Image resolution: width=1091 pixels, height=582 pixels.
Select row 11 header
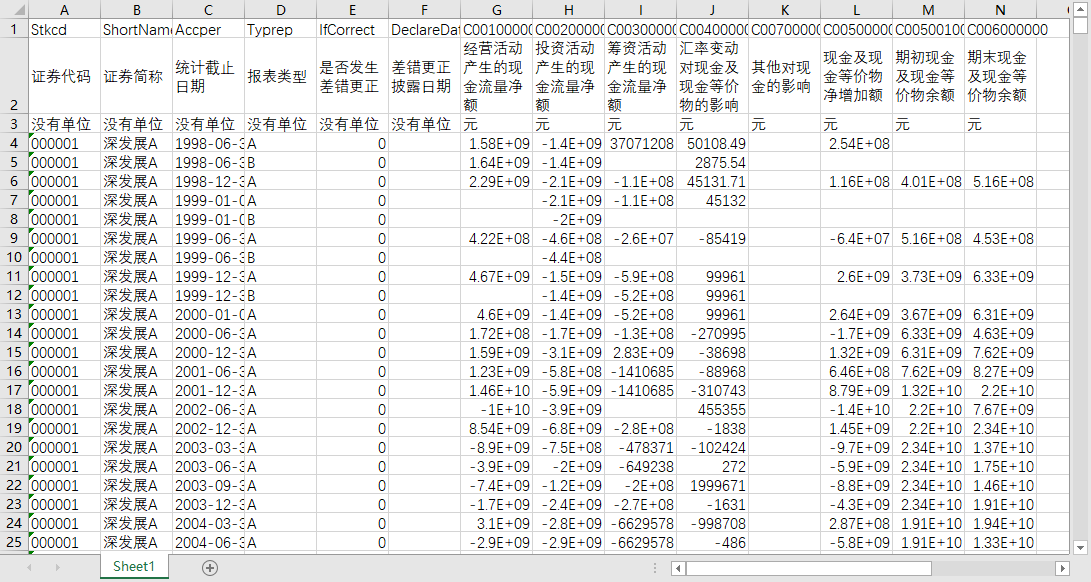pyautogui.click(x=14, y=276)
